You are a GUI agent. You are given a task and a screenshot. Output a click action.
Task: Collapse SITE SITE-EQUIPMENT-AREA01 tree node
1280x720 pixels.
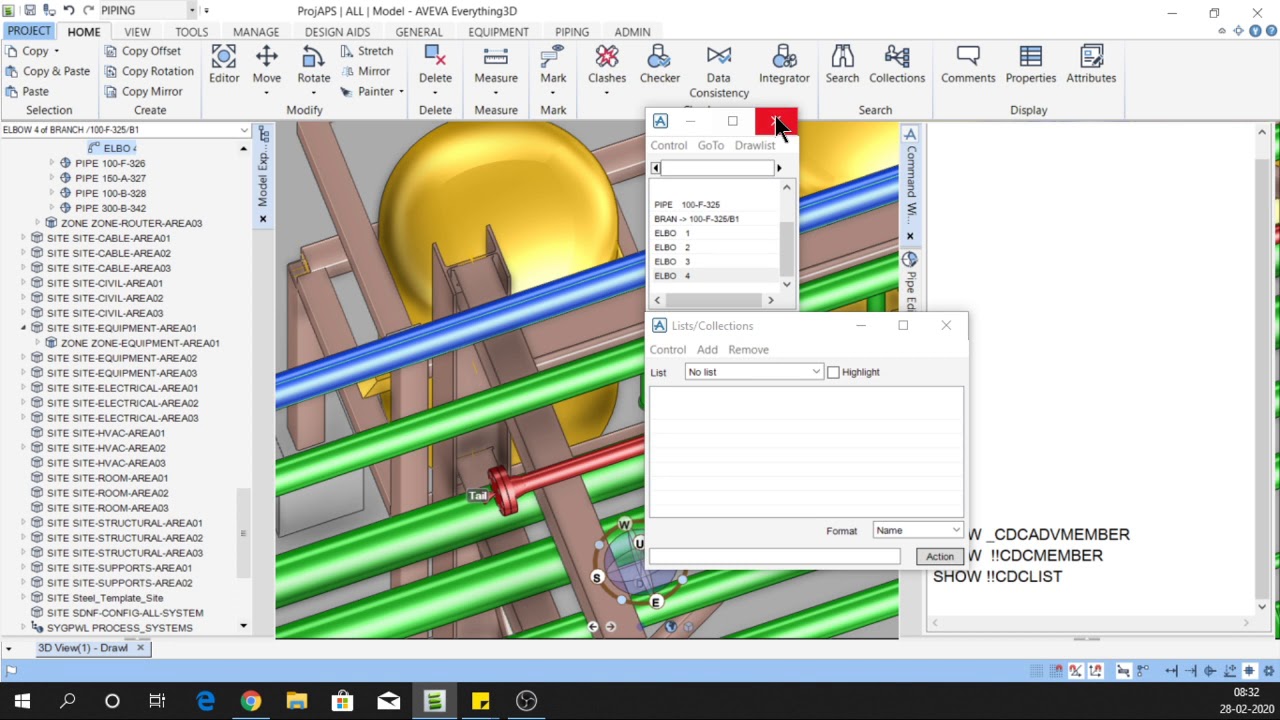pos(23,328)
